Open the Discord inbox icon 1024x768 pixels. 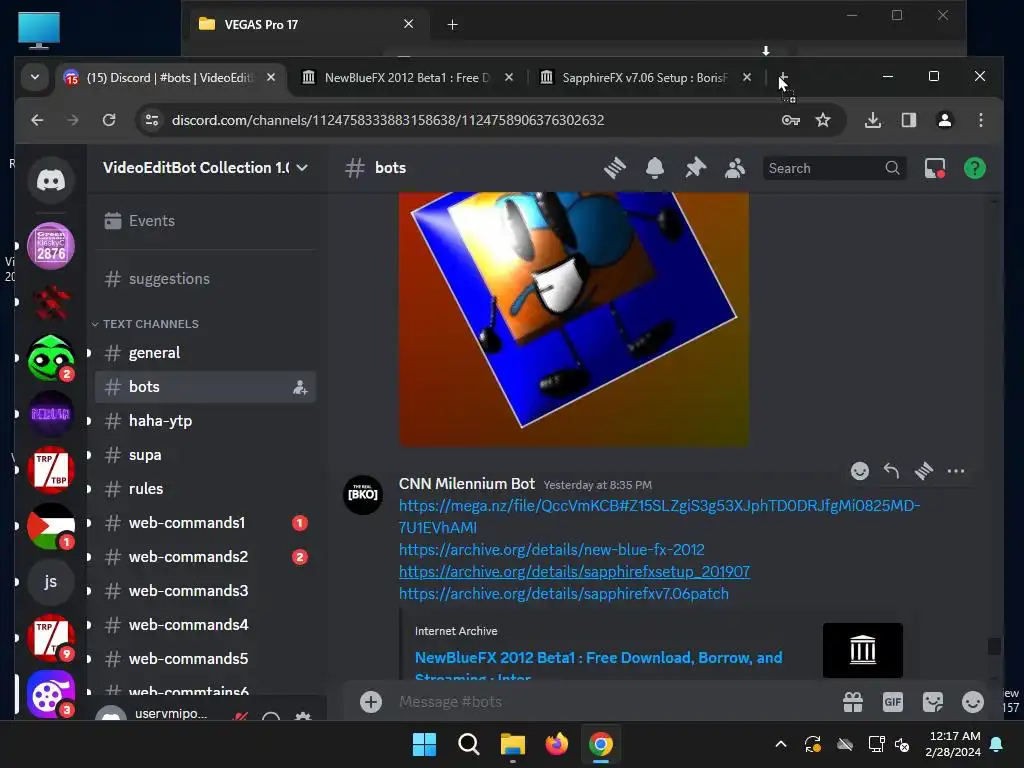(x=935, y=168)
